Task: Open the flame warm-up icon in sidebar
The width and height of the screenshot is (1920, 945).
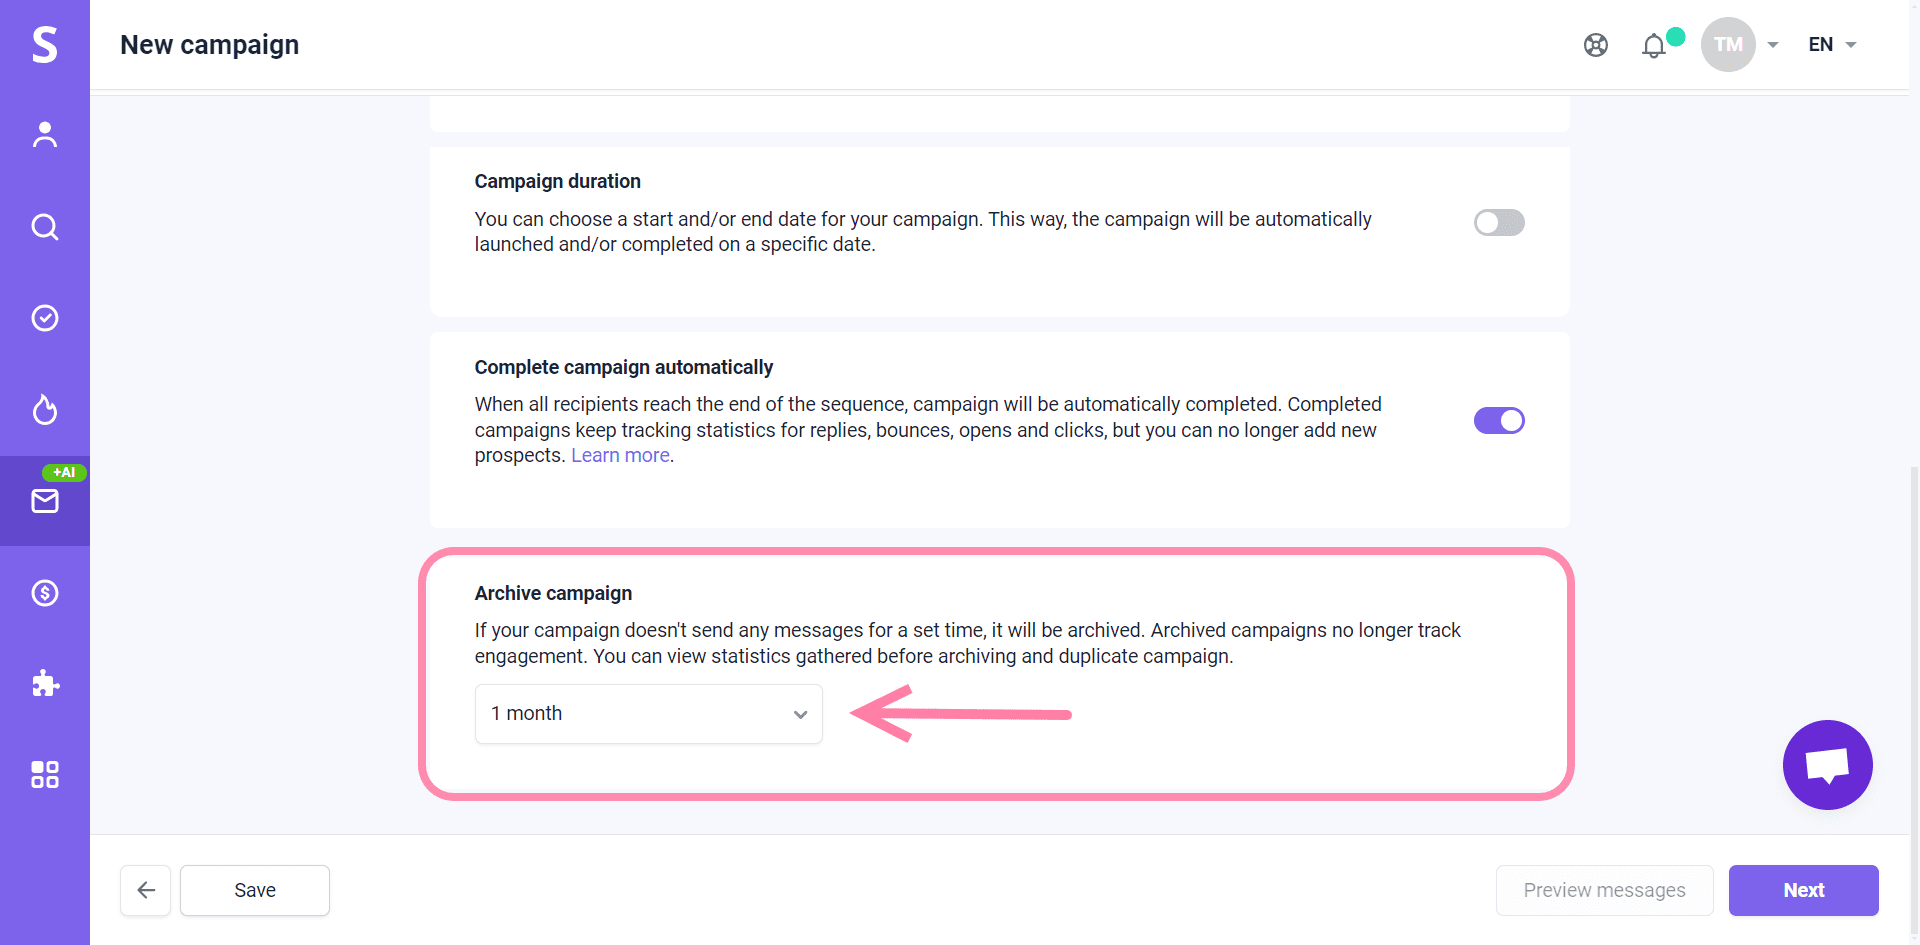Action: 45,410
